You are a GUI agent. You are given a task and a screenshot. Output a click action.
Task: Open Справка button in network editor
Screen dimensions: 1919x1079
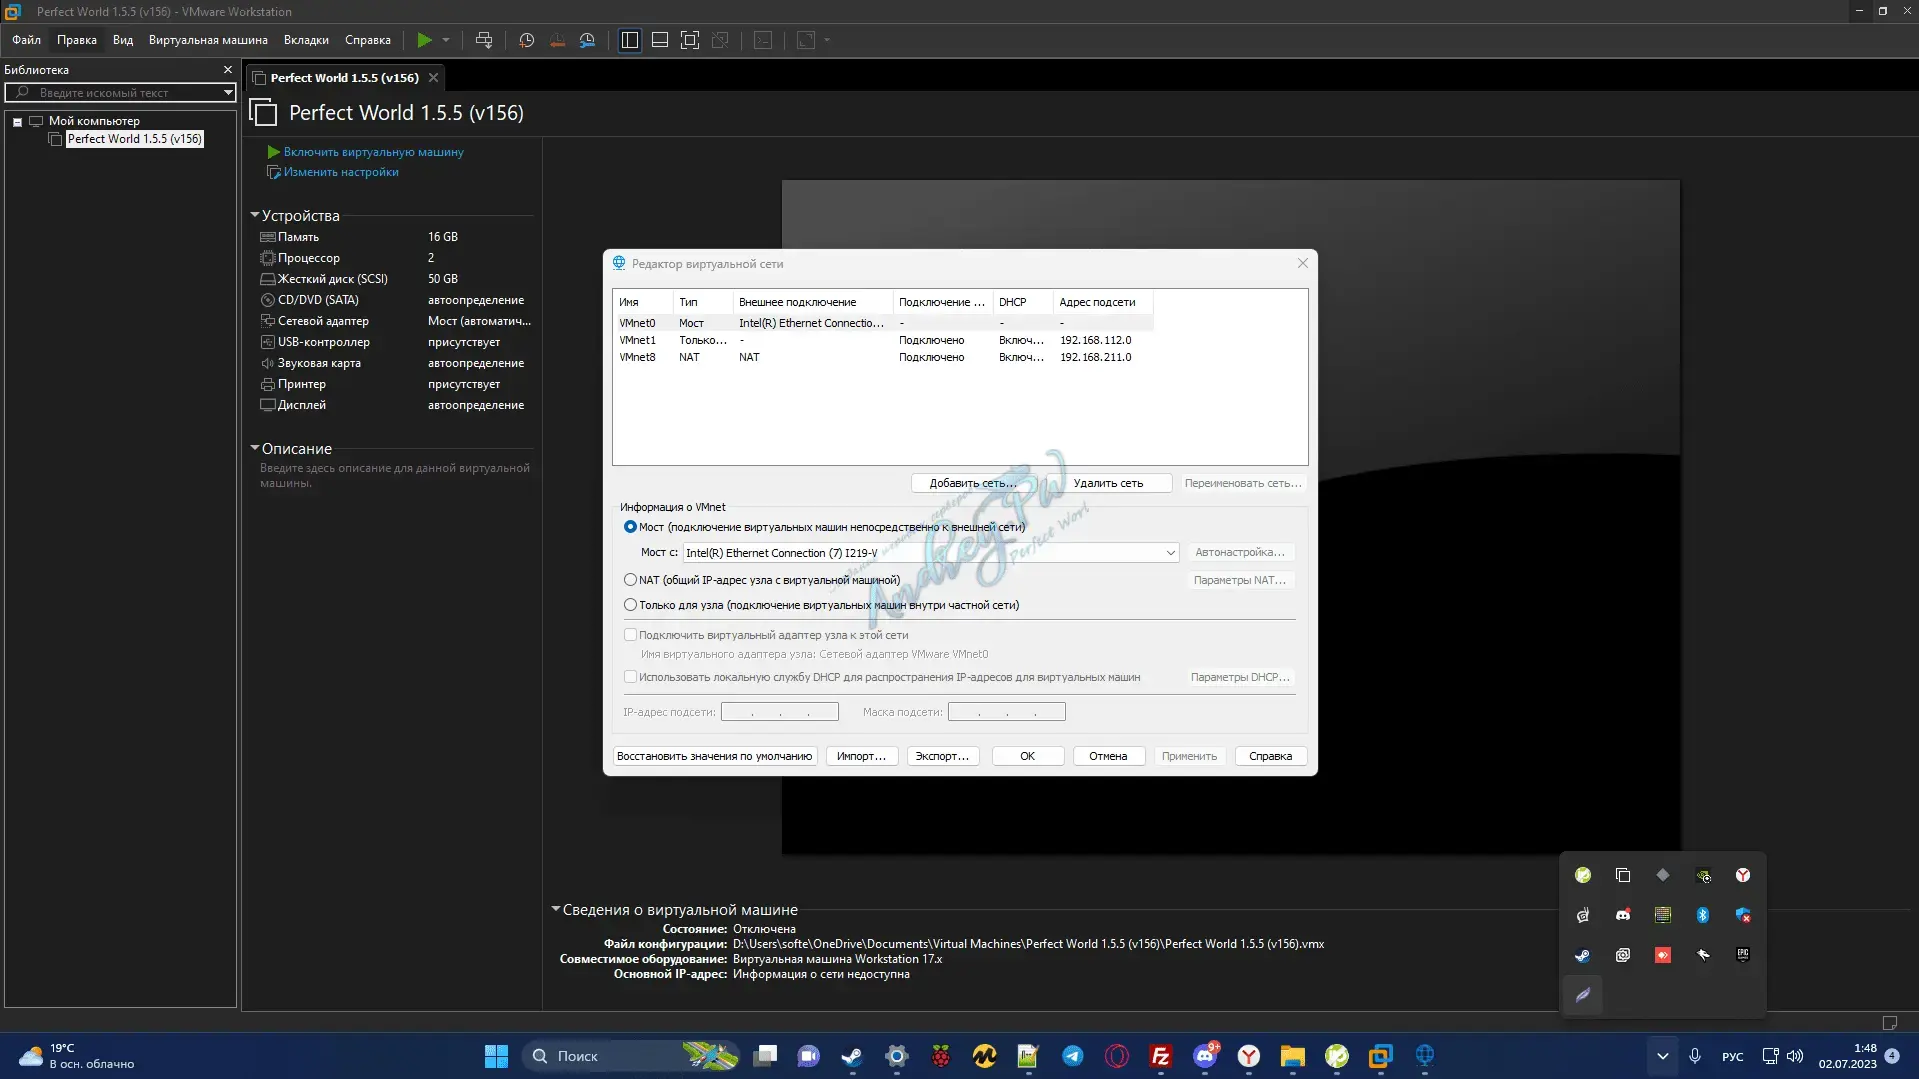click(1270, 756)
